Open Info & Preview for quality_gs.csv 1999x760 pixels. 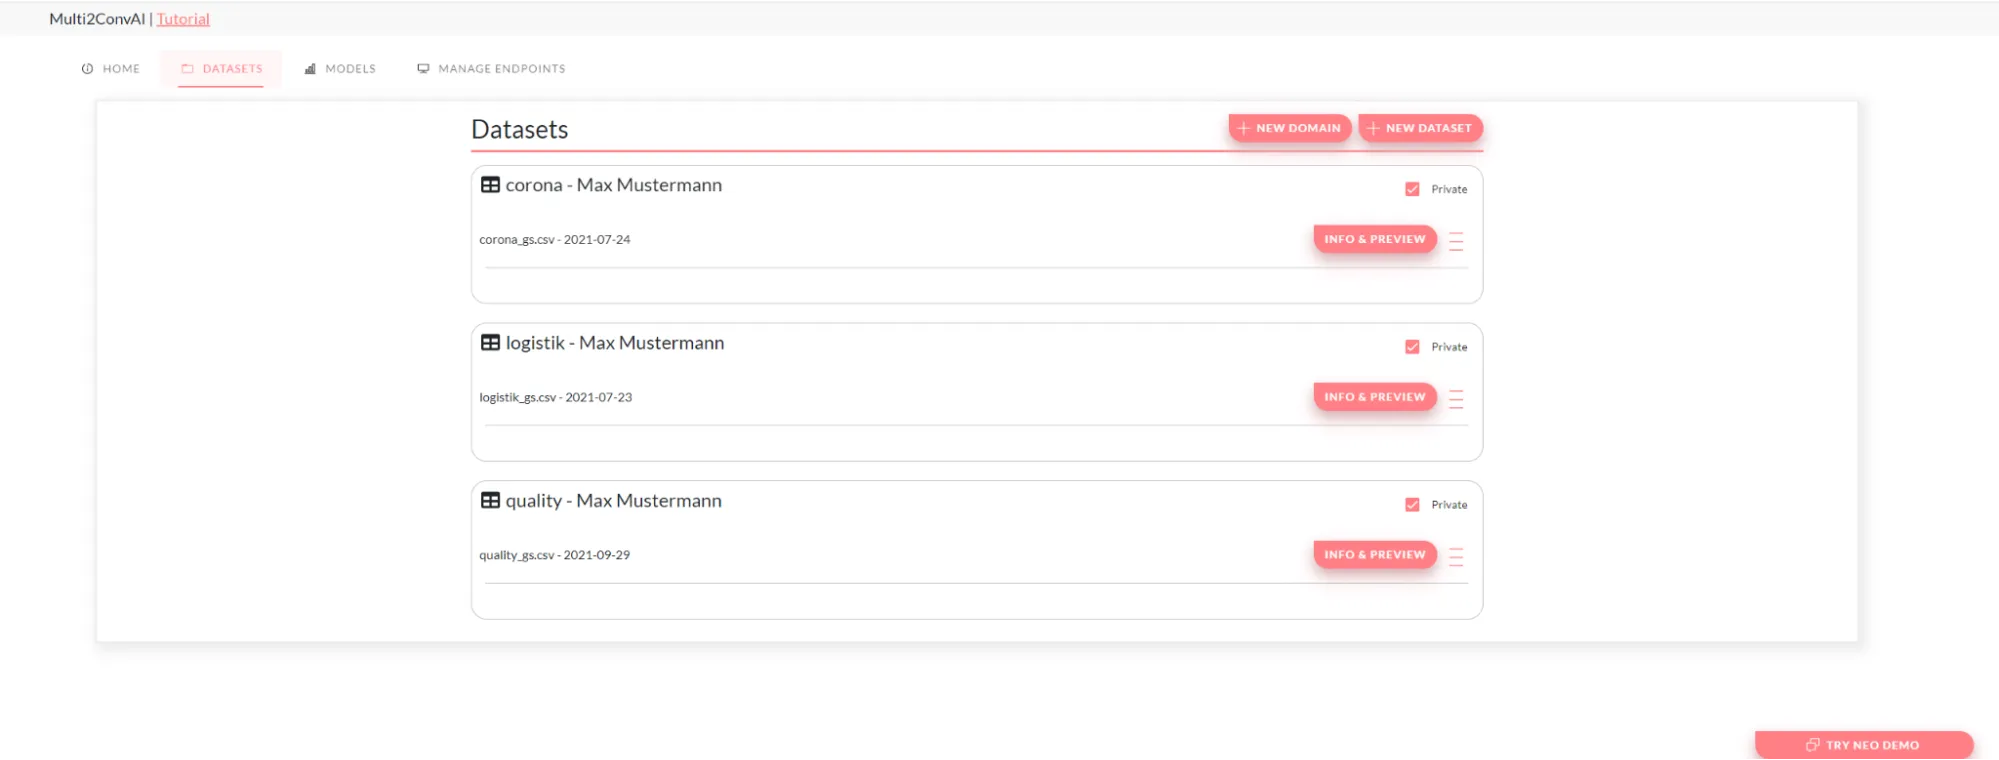point(1375,555)
